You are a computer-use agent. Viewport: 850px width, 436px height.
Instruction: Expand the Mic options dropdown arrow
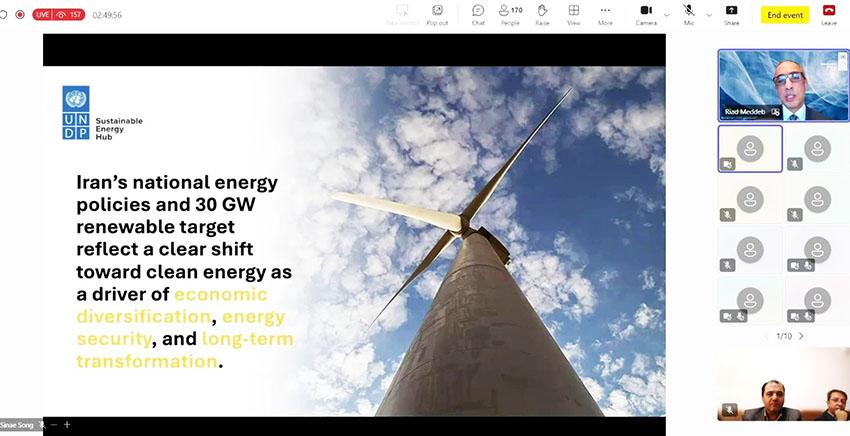click(x=709, y=15)
